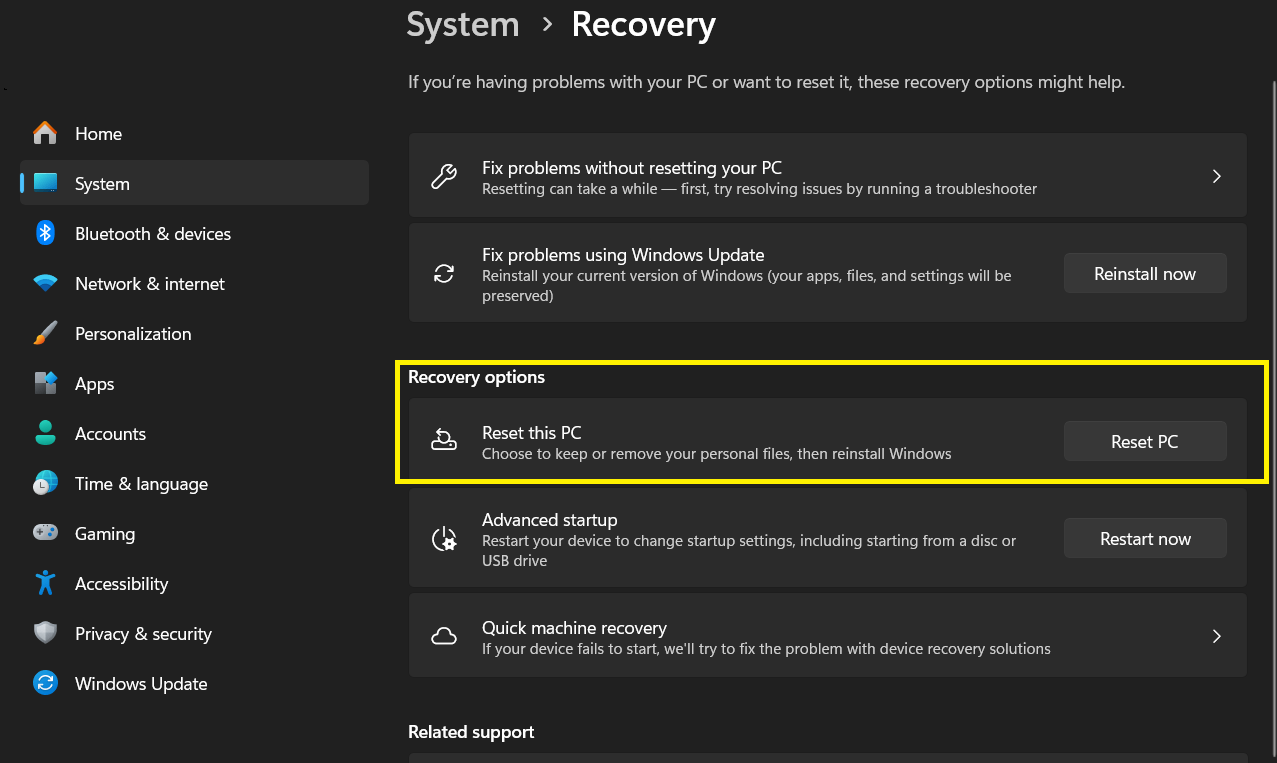Image resolution: width=1277 pixels, height=763 pixels.
Task: Click the Apps icon in sidebar
Action: click(45, 383)
